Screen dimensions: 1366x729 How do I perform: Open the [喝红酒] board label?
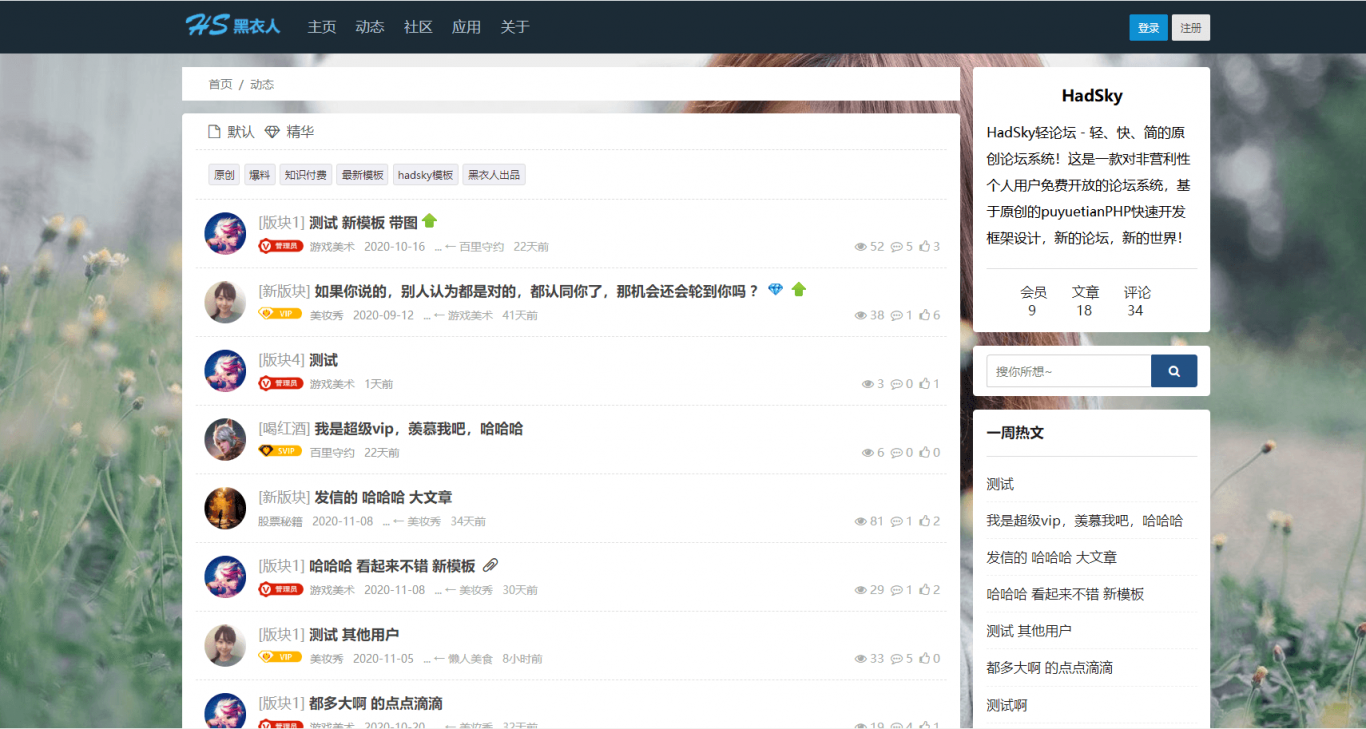284,428
